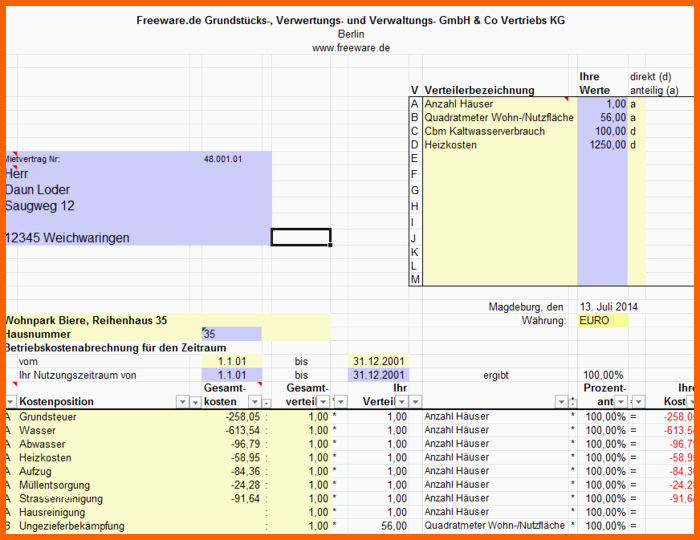This screenshot has width=700, height=540.
Task: Select the Mietvertrag number 48.001.01 cell
Action: tap(223, 158)
